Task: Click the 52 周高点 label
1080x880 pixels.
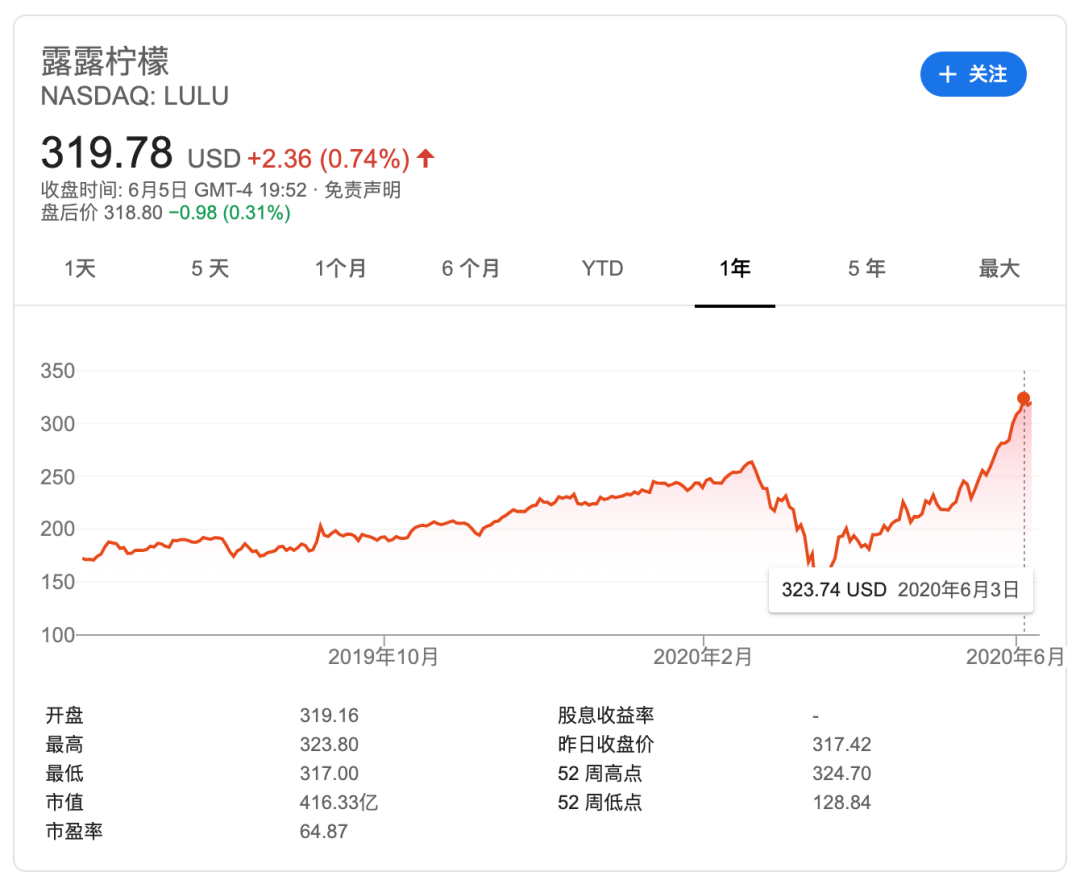Action: click(x=600, y=773)
